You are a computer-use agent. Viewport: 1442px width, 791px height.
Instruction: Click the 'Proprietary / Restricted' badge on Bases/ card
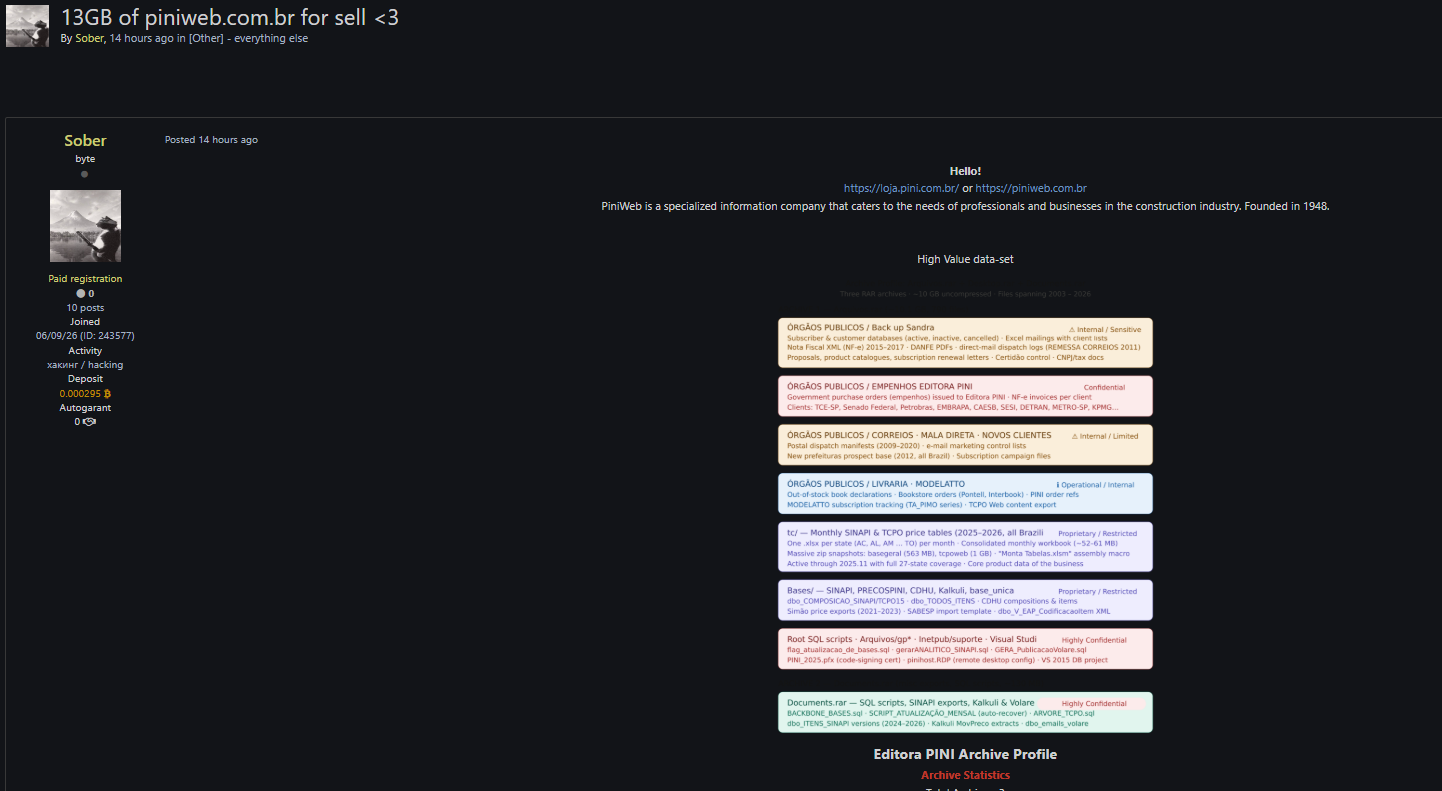(1097, 592)
